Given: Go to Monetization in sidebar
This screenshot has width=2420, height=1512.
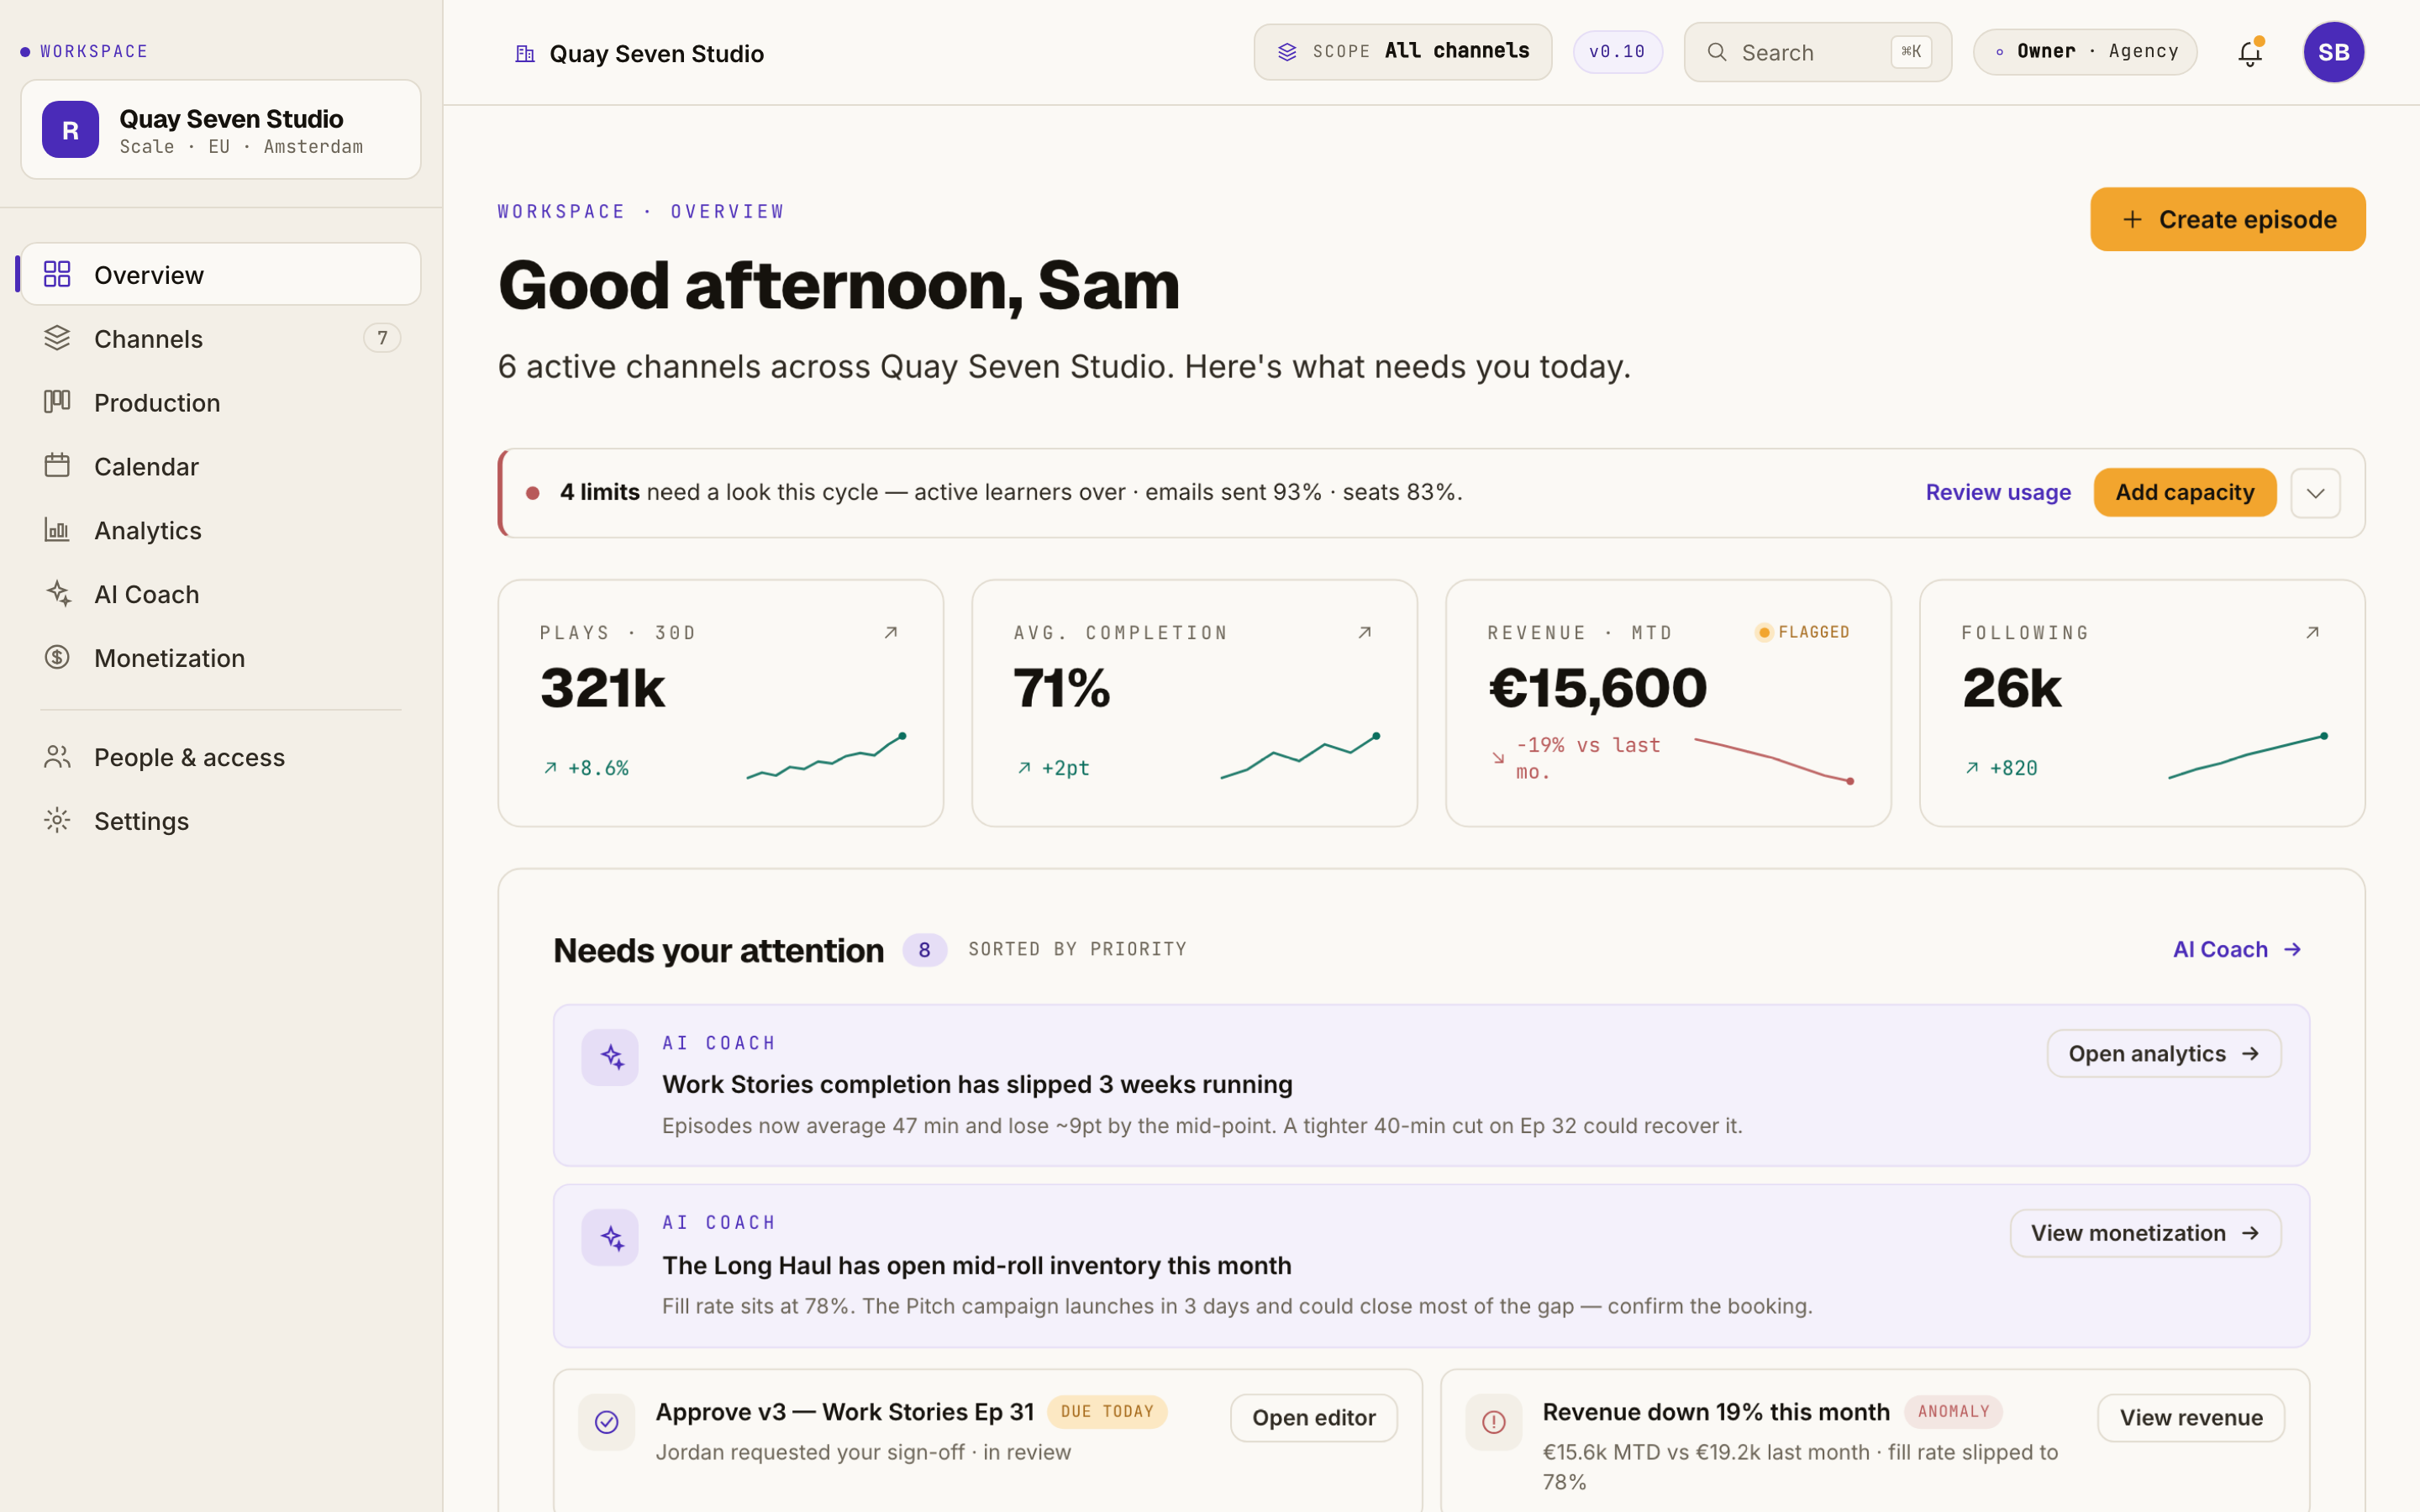Looking at the screenshot, I should tap(221, 657).
